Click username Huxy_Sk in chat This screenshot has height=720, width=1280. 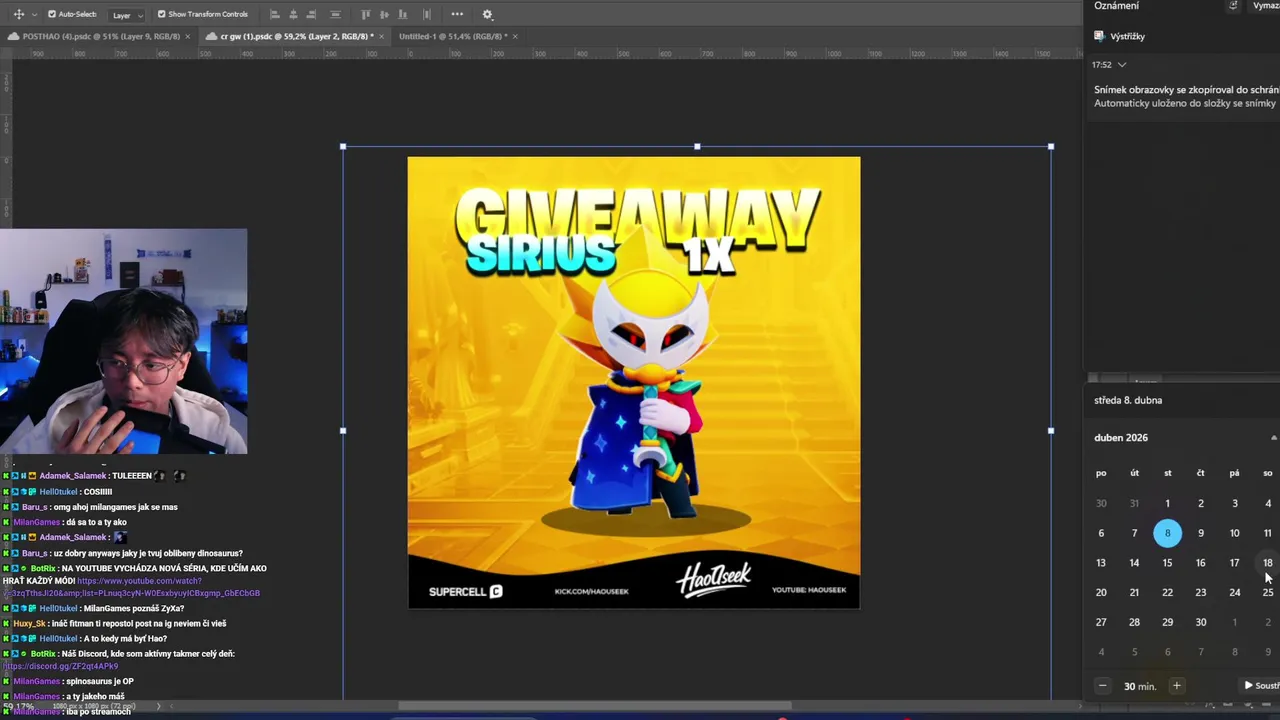30,623
